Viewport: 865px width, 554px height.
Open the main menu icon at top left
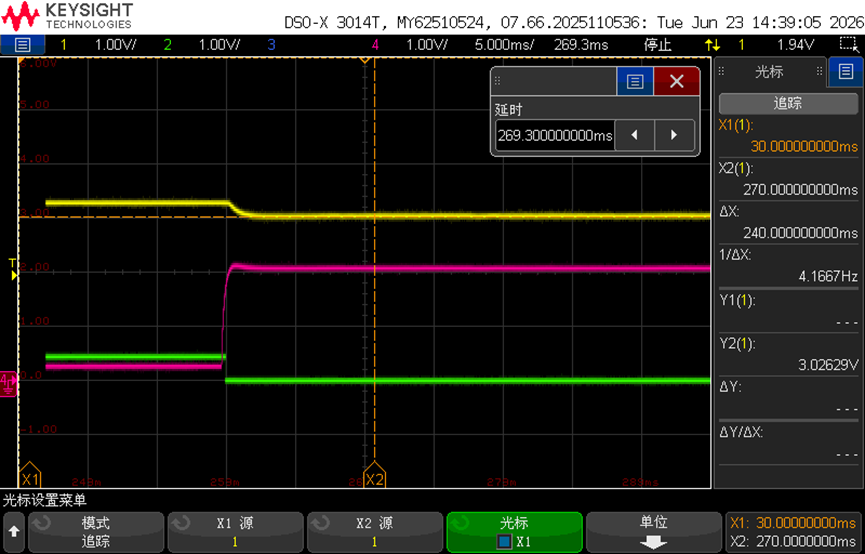point(23,45)
